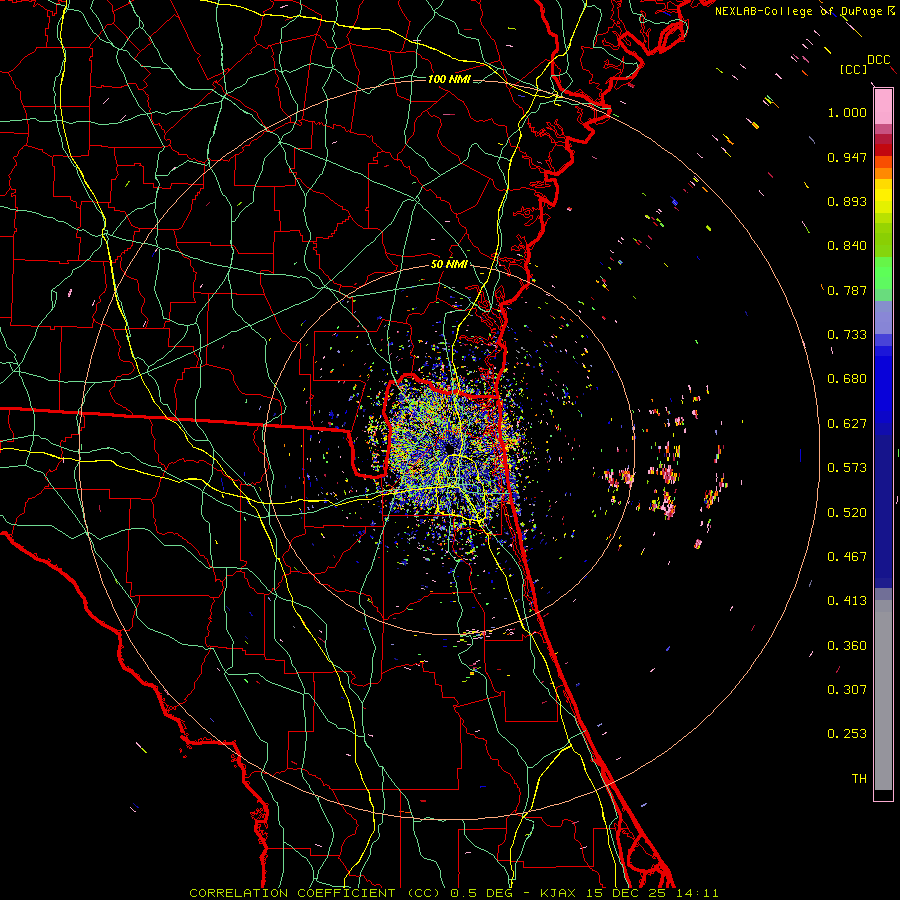The image size is (900, 900).
Task: Click the CORRELATION COEFFICIENT (CC) caption text
Action: coord(315,893)
